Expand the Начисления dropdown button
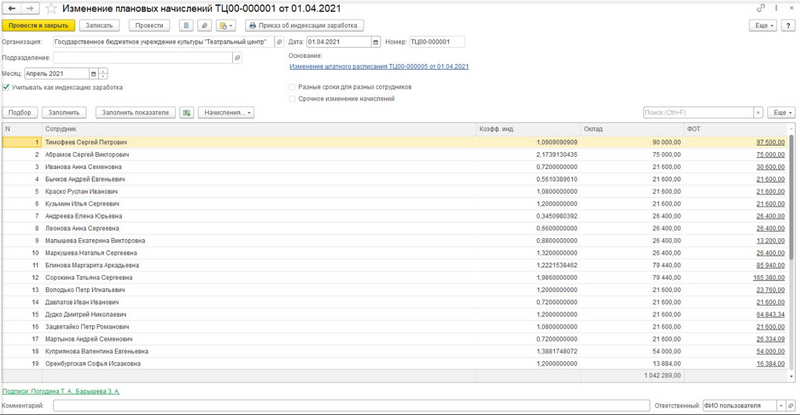The image size is (800, 415). click(x=225, y=113)
